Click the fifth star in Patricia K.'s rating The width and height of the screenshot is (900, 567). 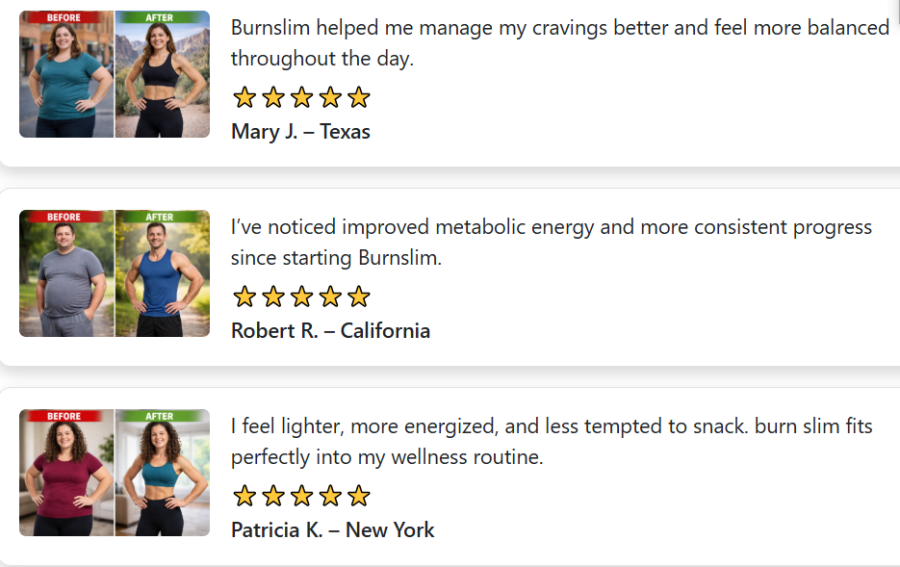point(359,496)
